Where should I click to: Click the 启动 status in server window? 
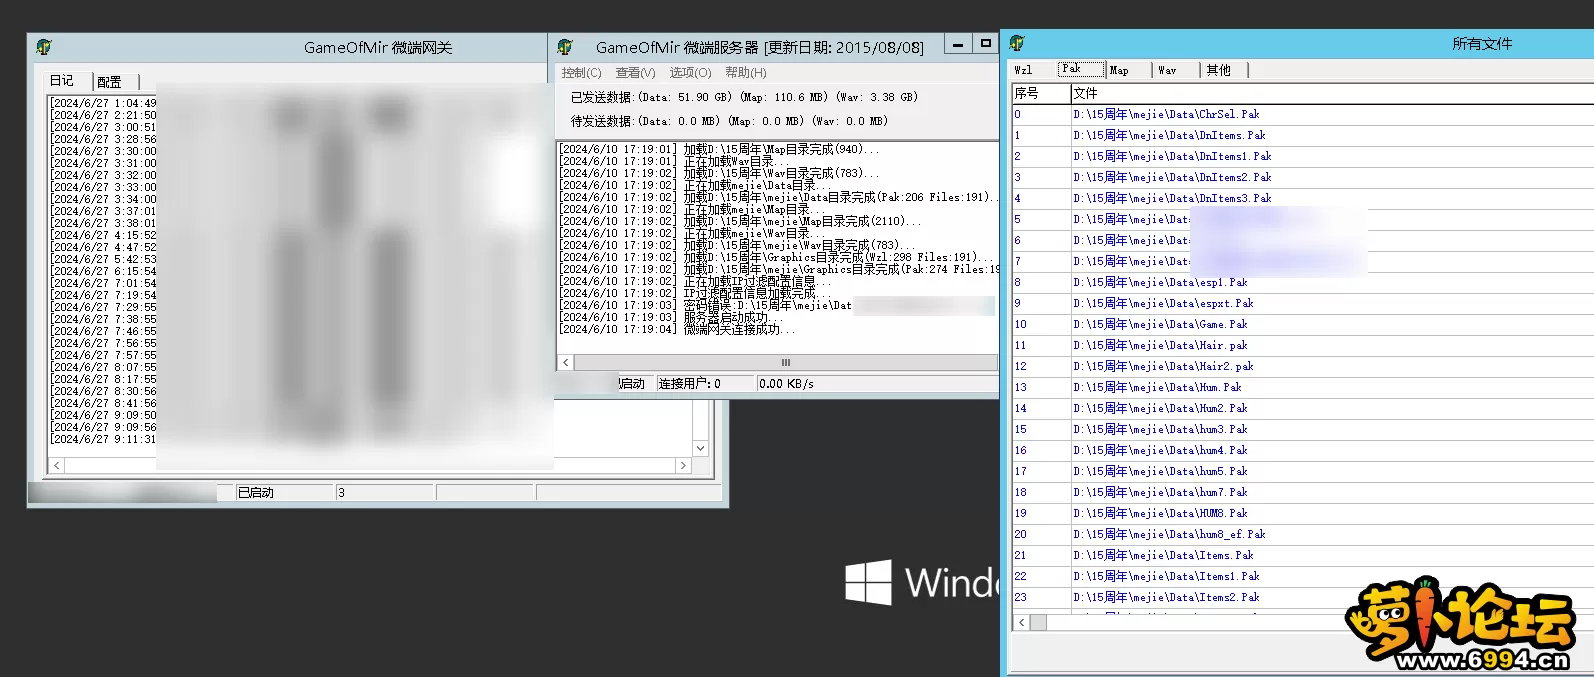tap(631, 383)
